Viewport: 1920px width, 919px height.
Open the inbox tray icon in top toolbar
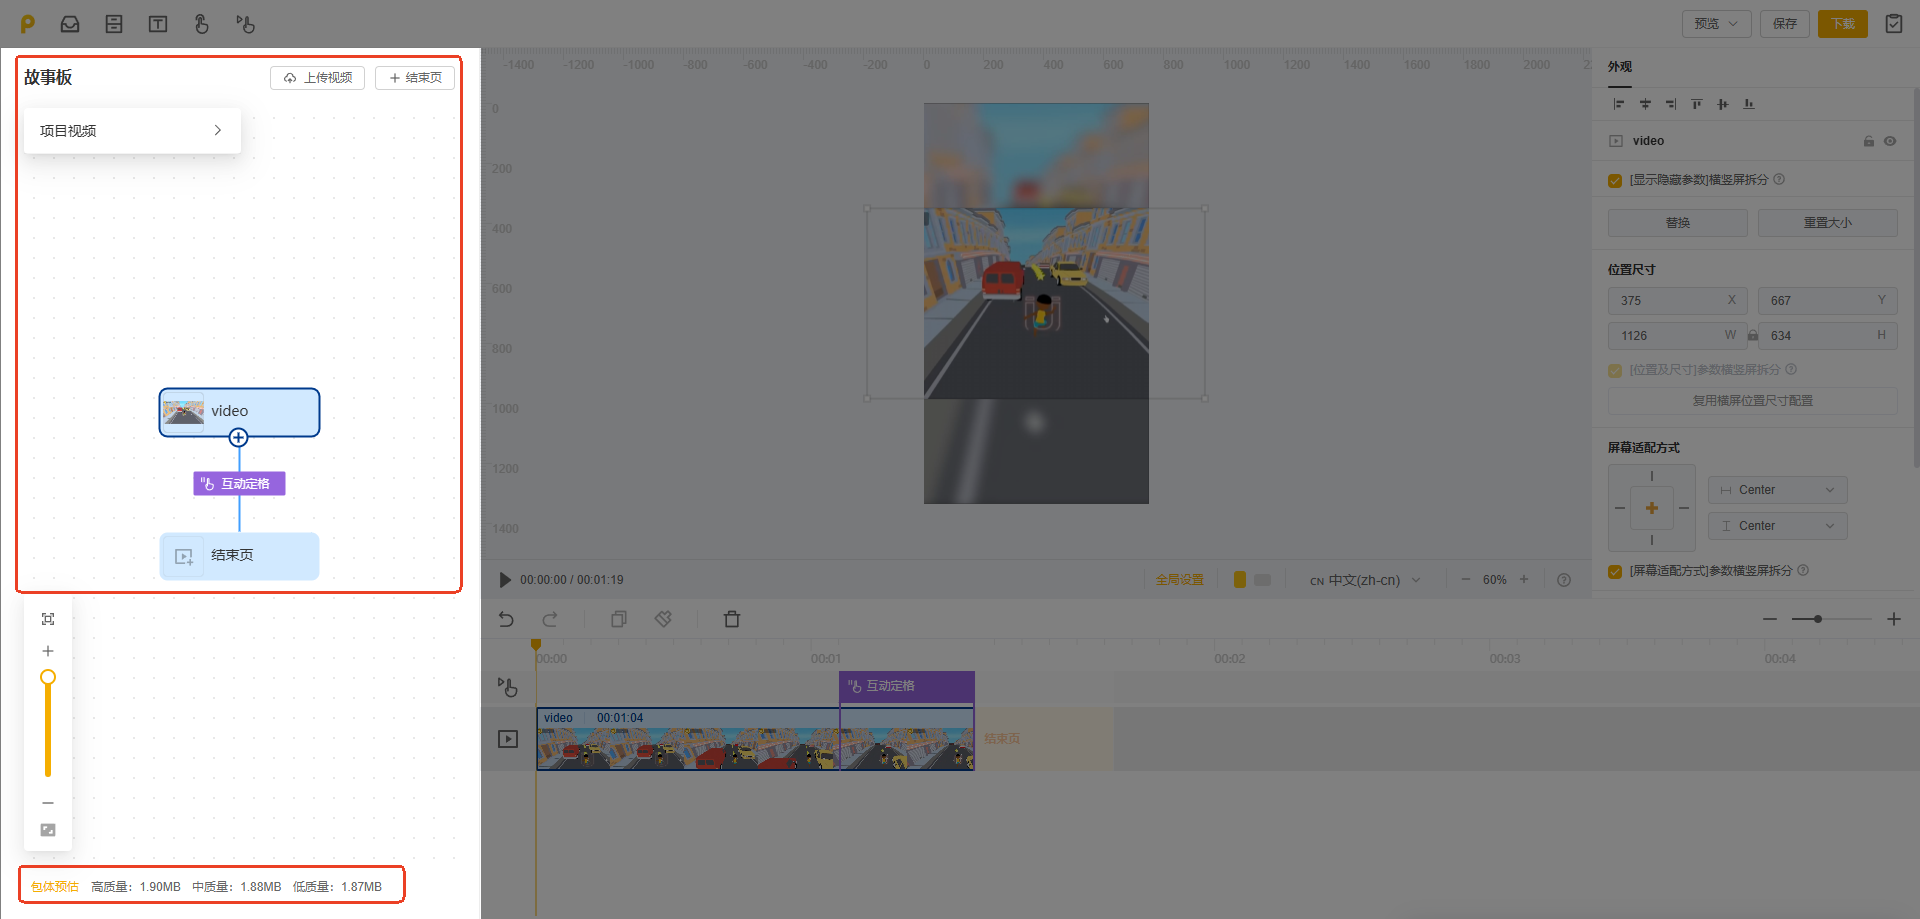click(x=70, y=24)
